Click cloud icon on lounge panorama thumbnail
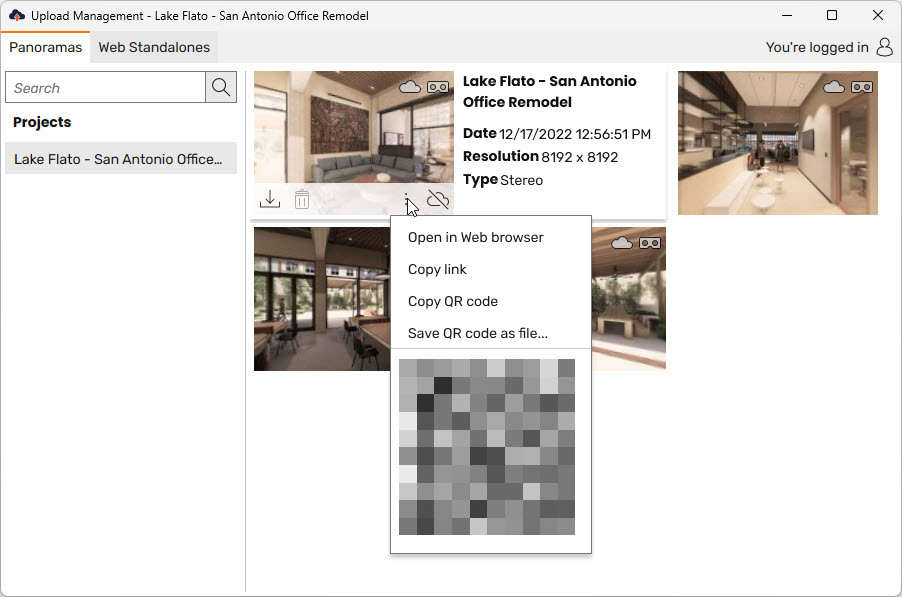Viewport: 902px width, 597px height. click(x=410, y=87)
